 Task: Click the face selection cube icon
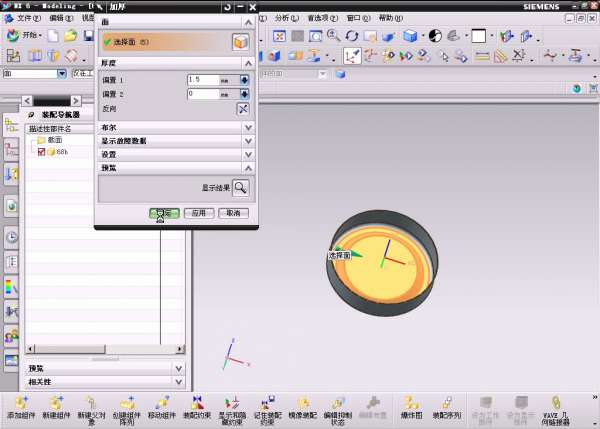(240, 42)
